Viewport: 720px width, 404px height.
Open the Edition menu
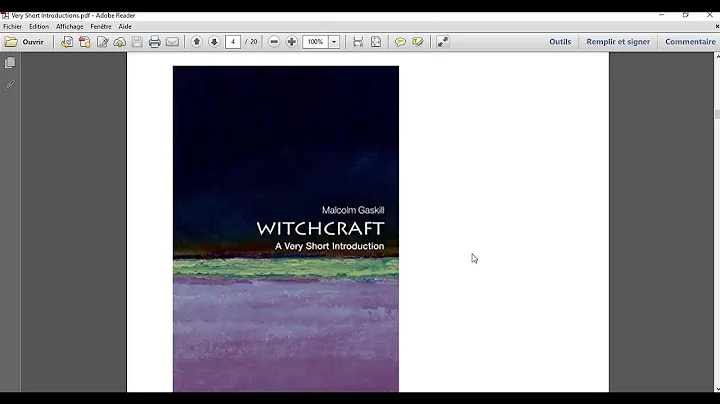(x=39, y=27)
